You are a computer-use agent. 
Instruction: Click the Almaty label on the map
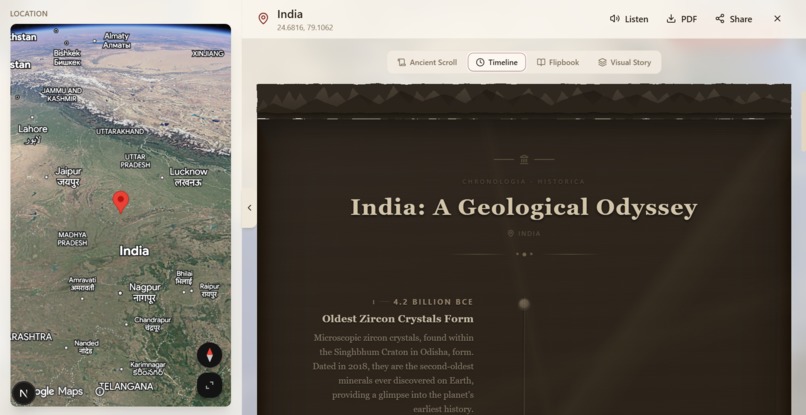117,40
